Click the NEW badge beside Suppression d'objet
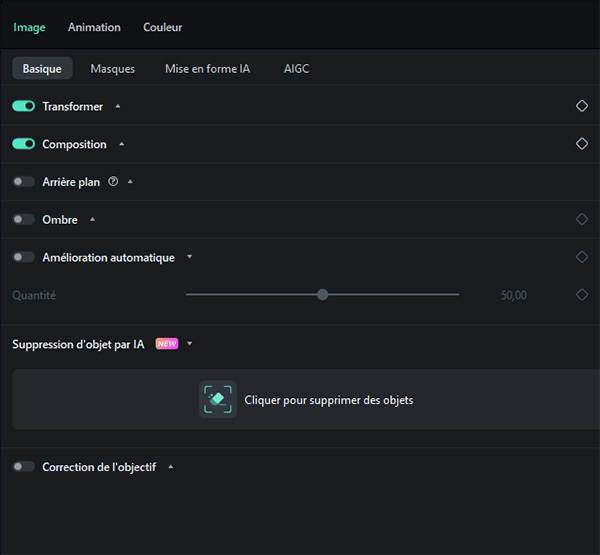 click(166, 344)
